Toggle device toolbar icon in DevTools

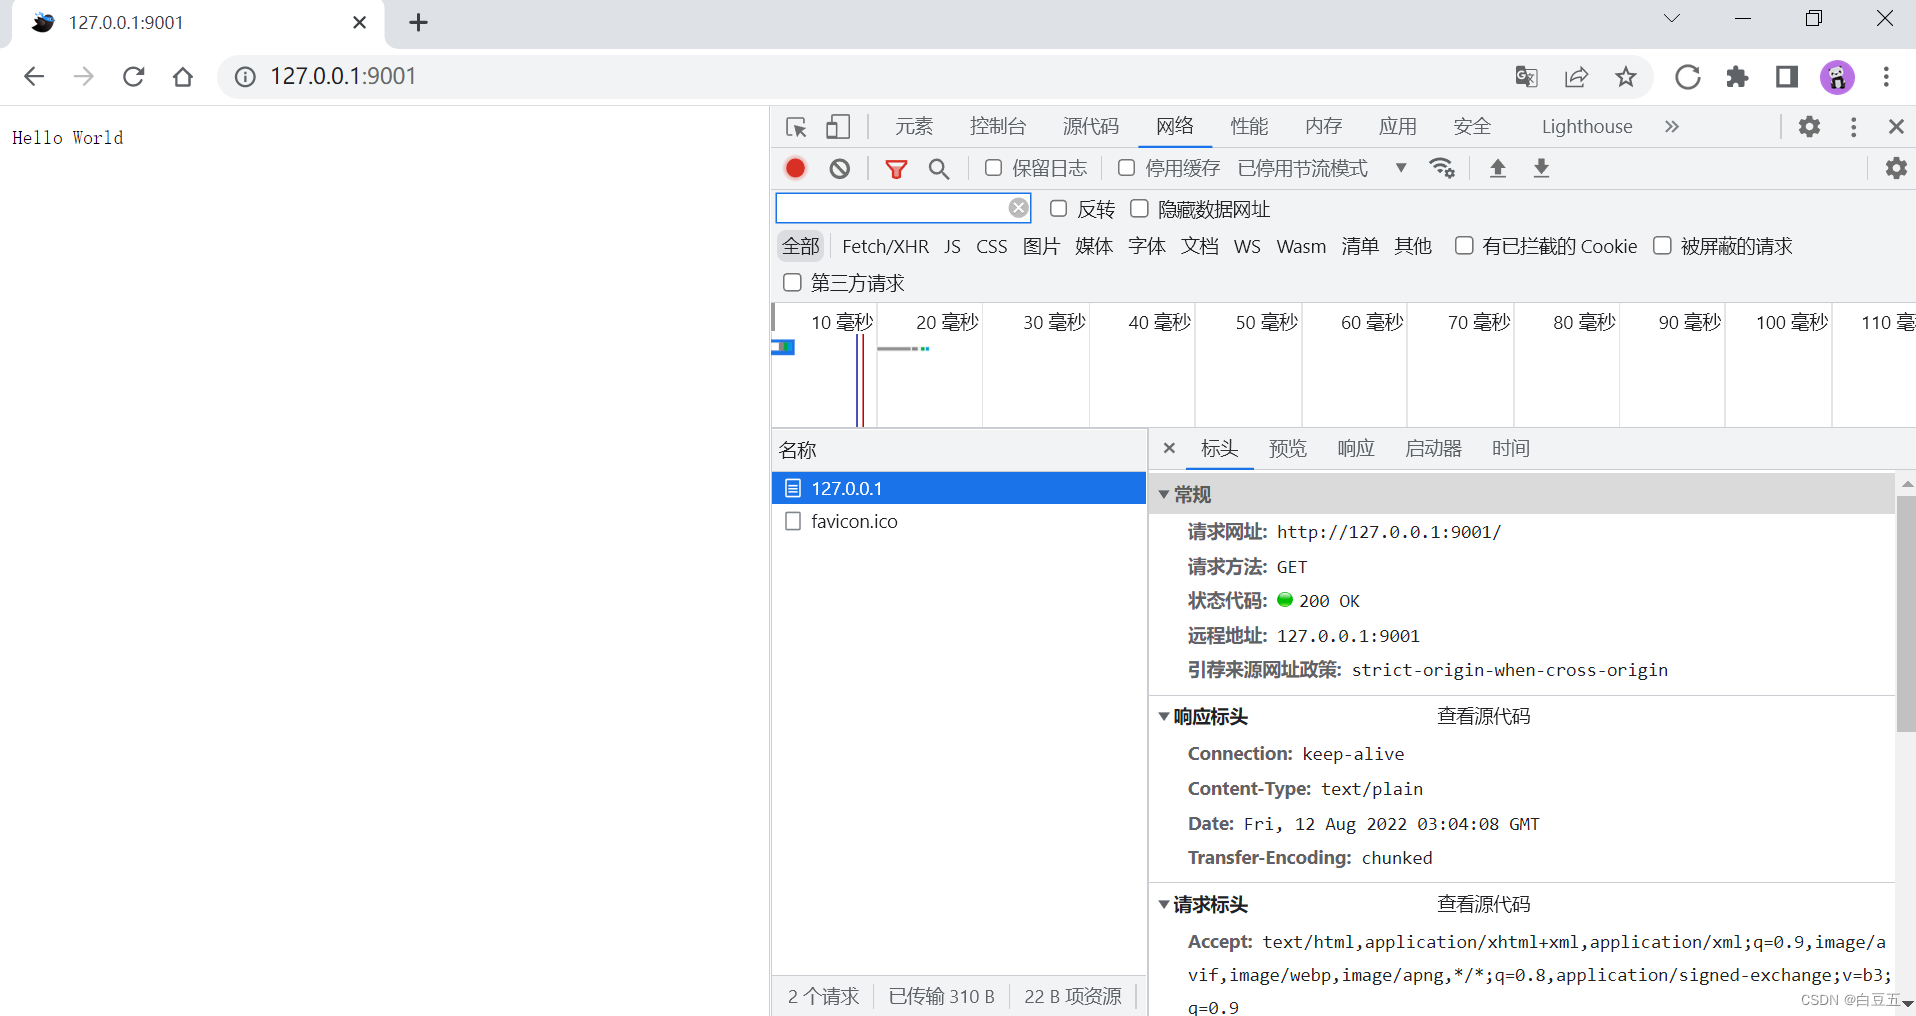838,127
